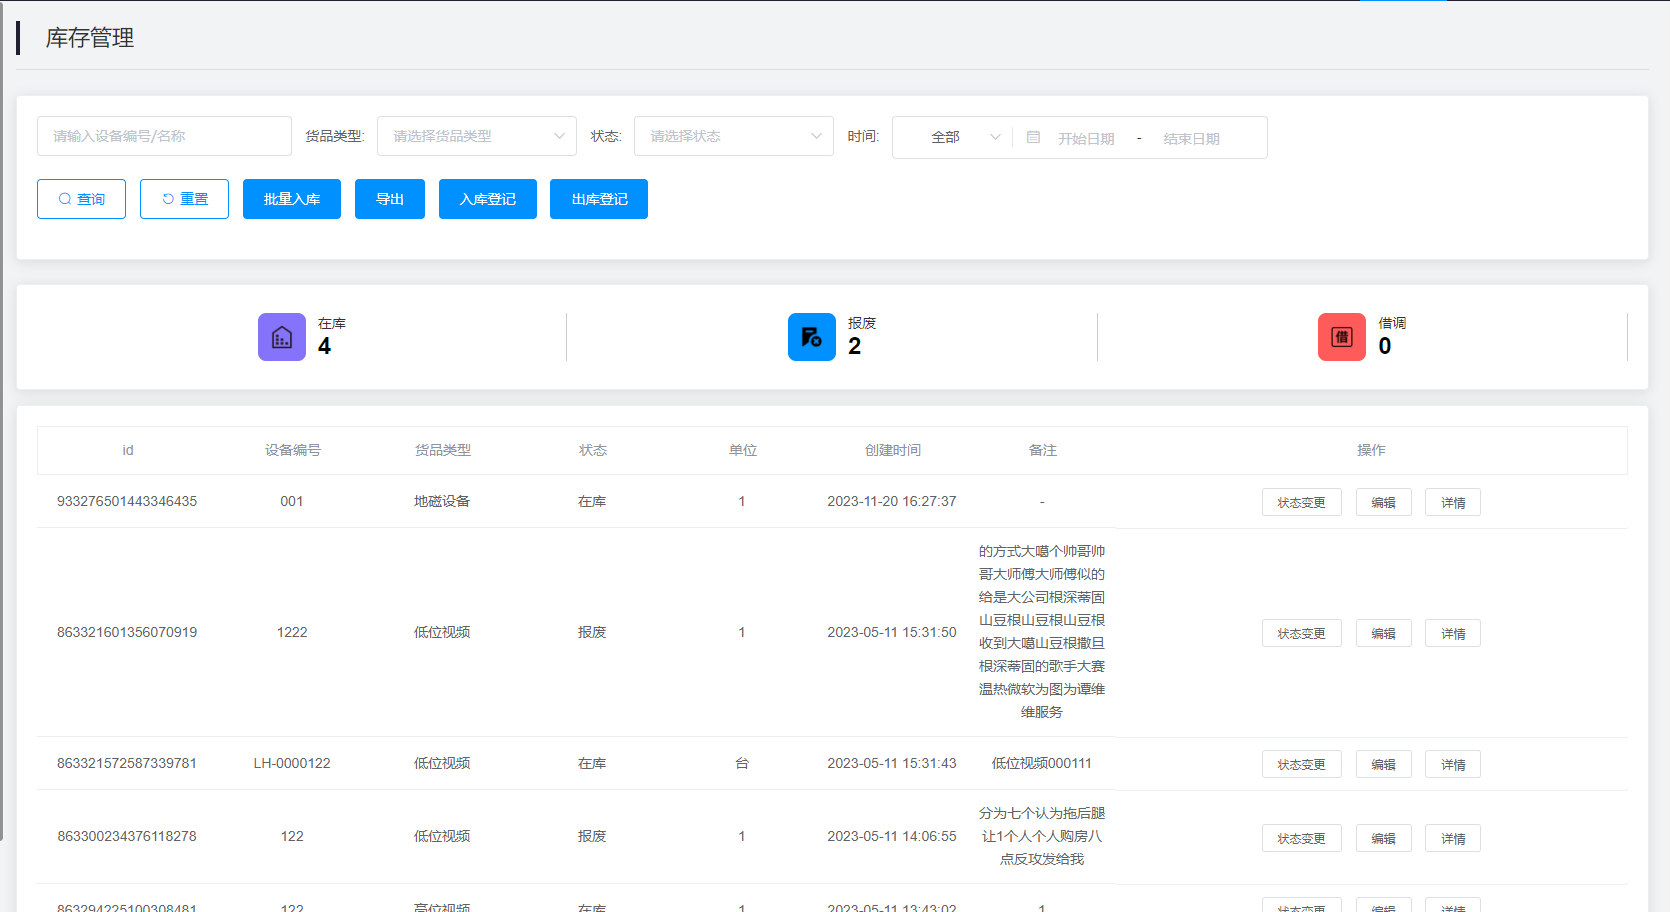
Task: Click the red 借调 borrowed icon
Action: tap(1342, 337)
